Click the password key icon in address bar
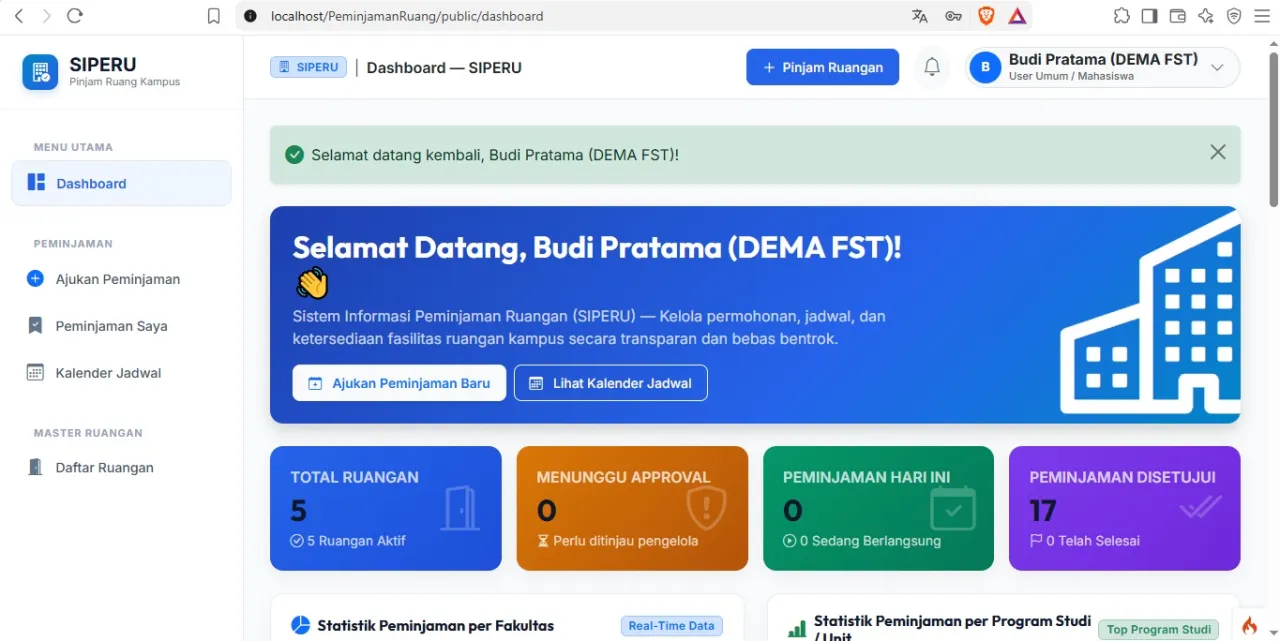The image size is (1280, 641). click(x=953, y=16)
